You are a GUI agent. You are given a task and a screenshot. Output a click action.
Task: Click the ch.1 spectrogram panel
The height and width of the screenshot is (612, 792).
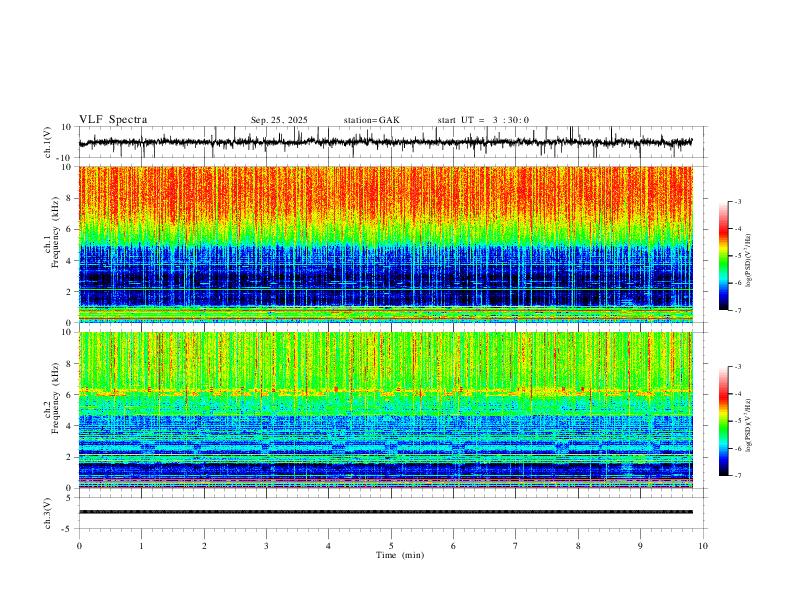coord(385,244)
